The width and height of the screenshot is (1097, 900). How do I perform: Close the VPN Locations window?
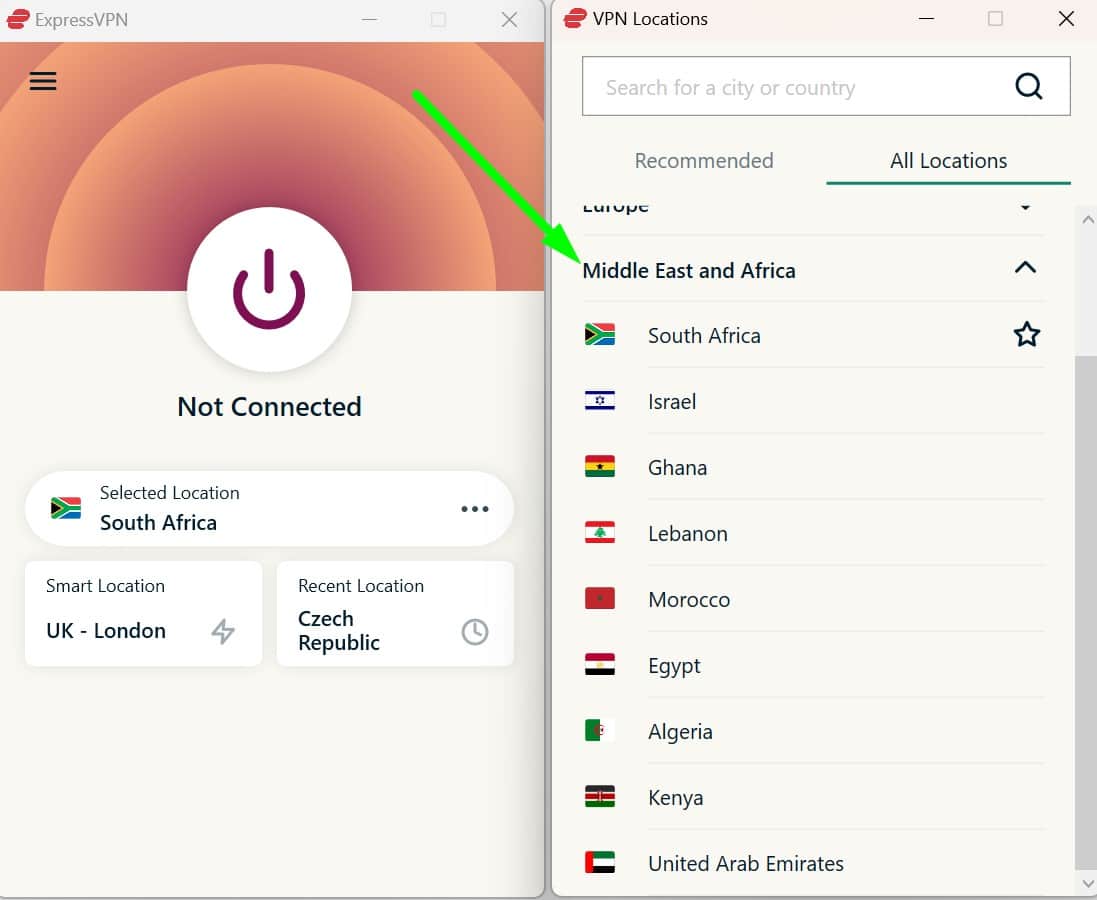coord(1066,19)
